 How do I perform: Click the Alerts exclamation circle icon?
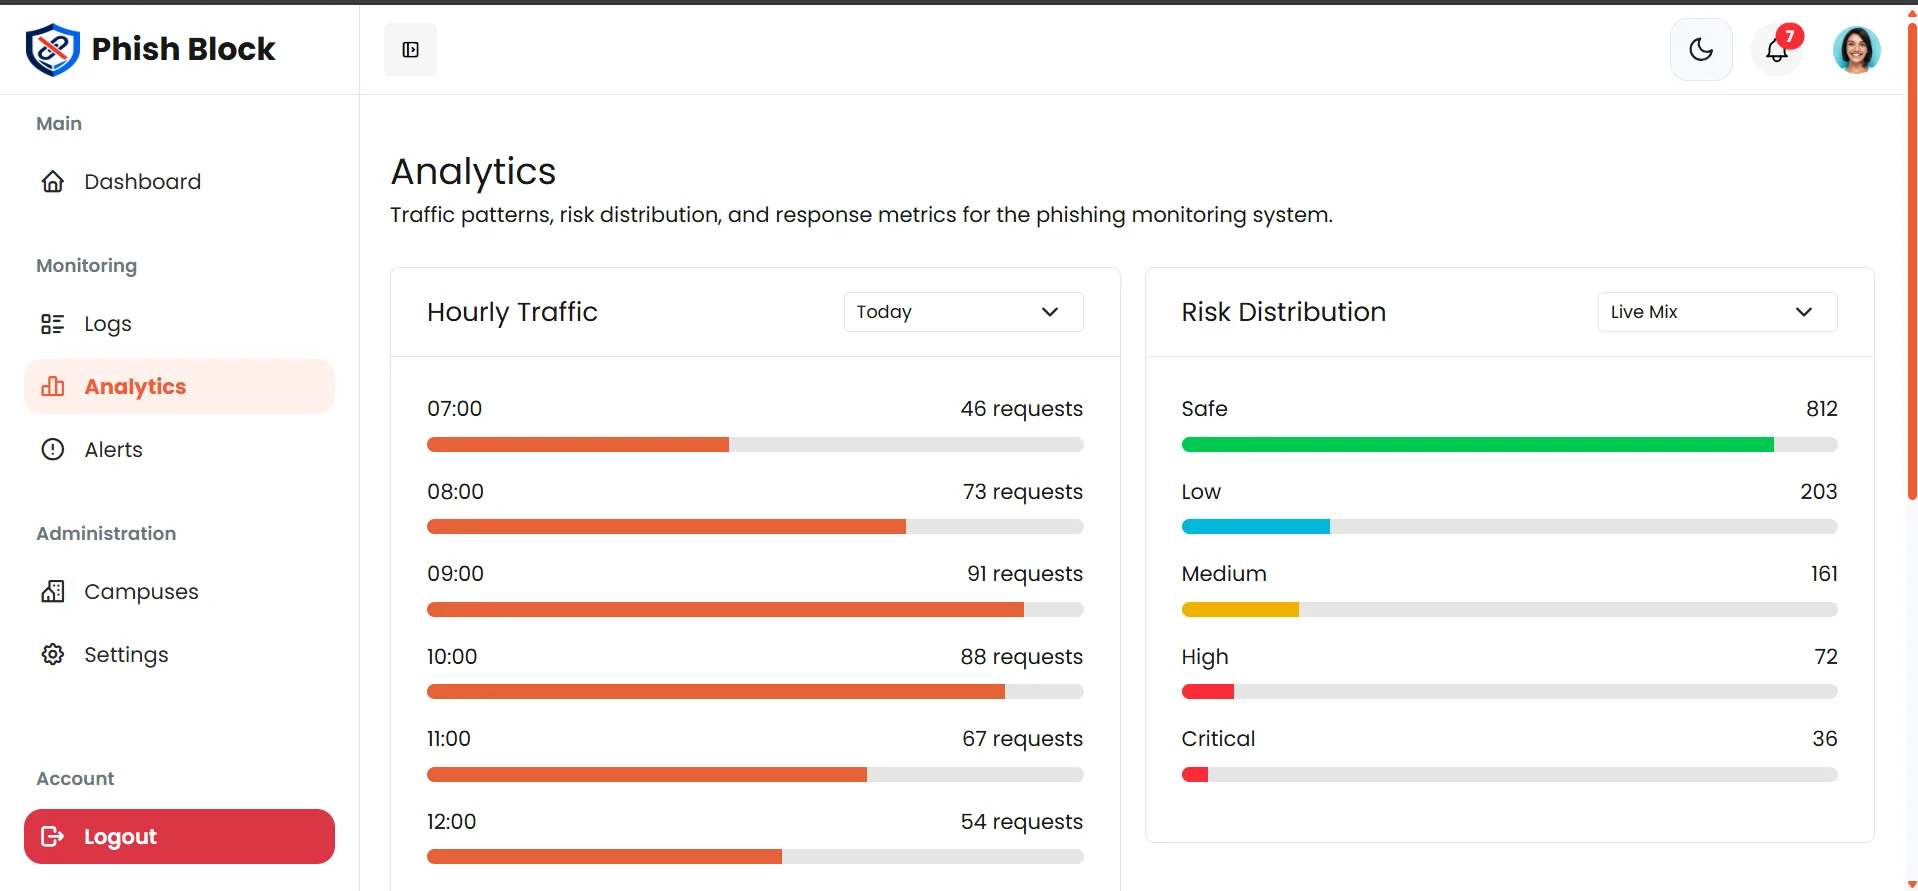[53, 449]
